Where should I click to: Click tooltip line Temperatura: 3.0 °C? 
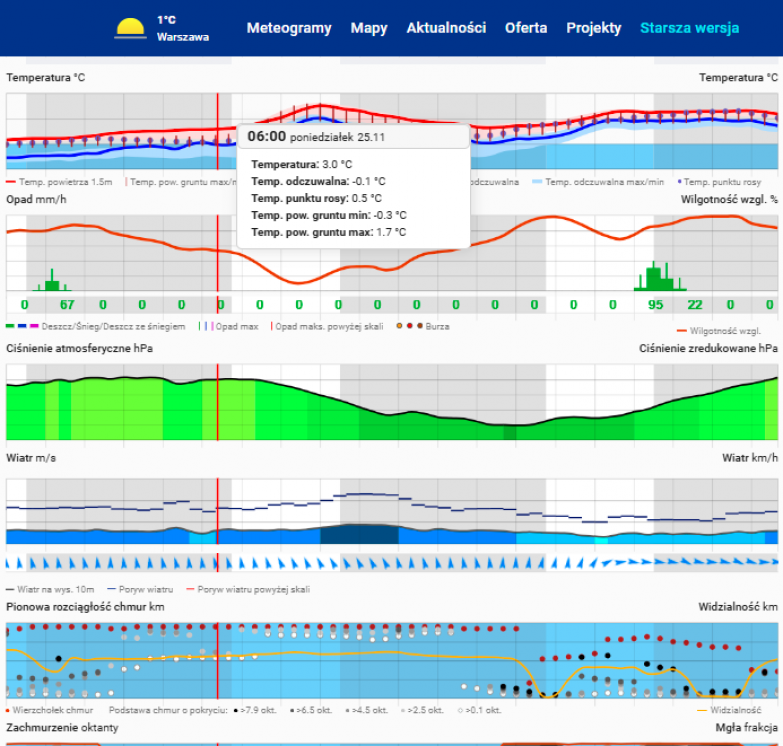302,164
